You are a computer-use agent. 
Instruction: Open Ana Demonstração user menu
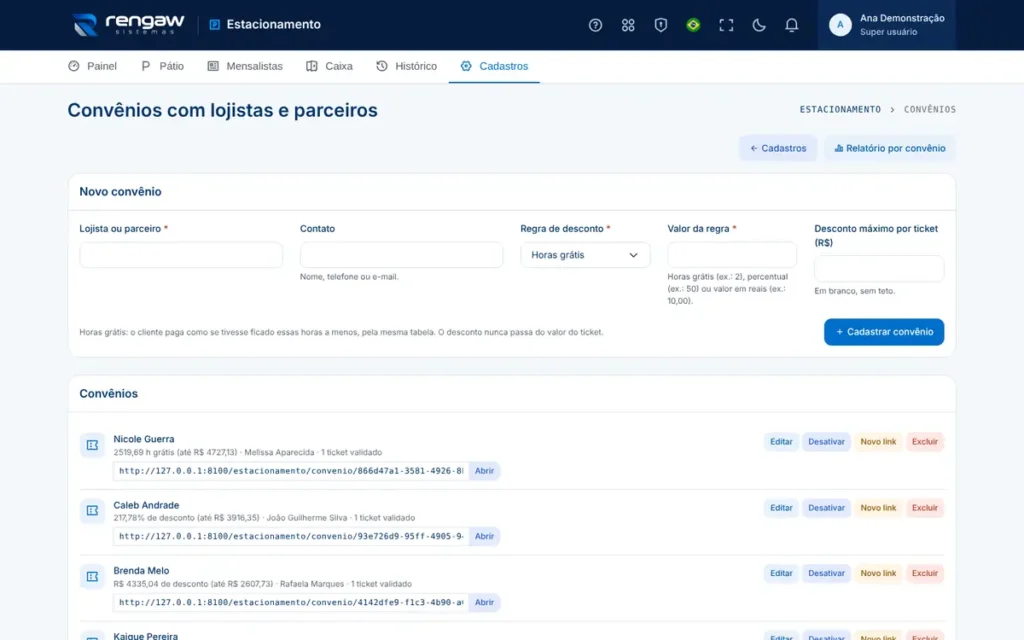tap(886, 25)
